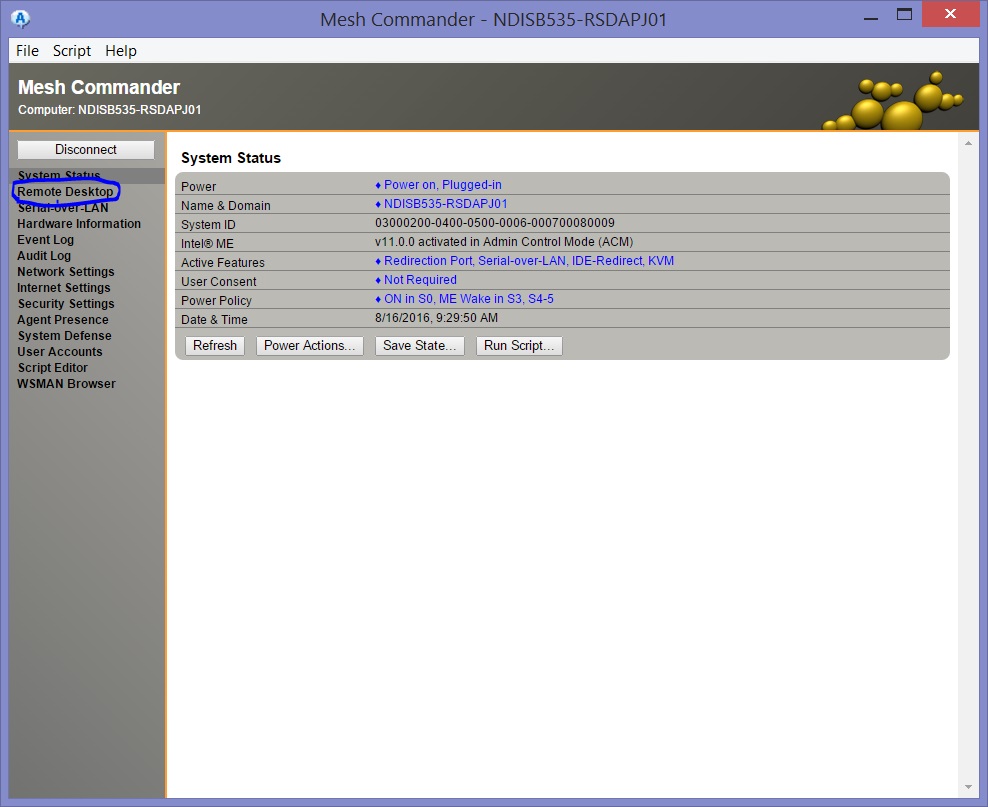Open the Event Log section
This screenshot has width=988, height=807.
pos(45,240)
